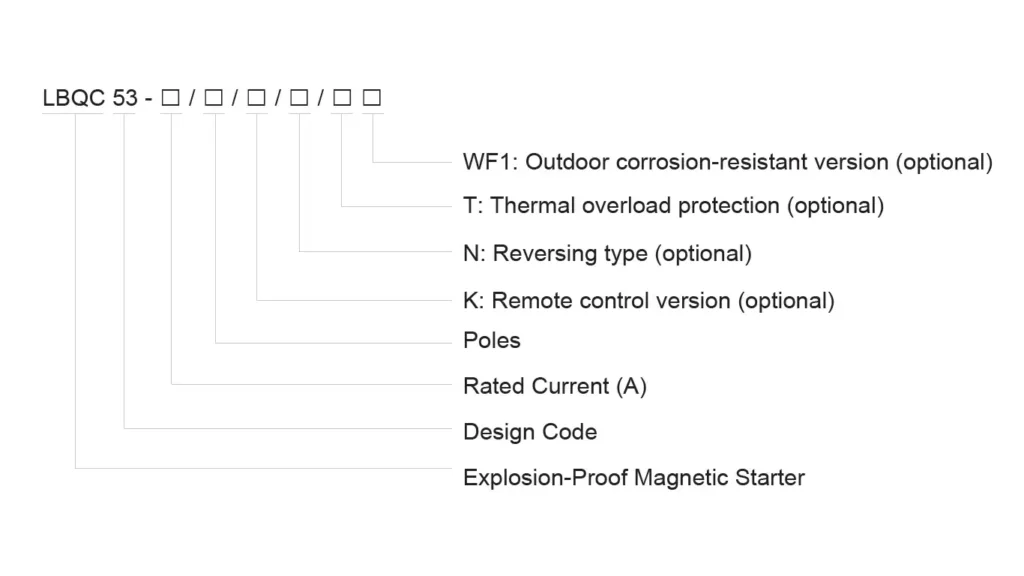Image resolution: width=1024 pixels, height=576 pixels.
Task: Select the second placeholder box for Poles
Action: (x=213, y=99)
